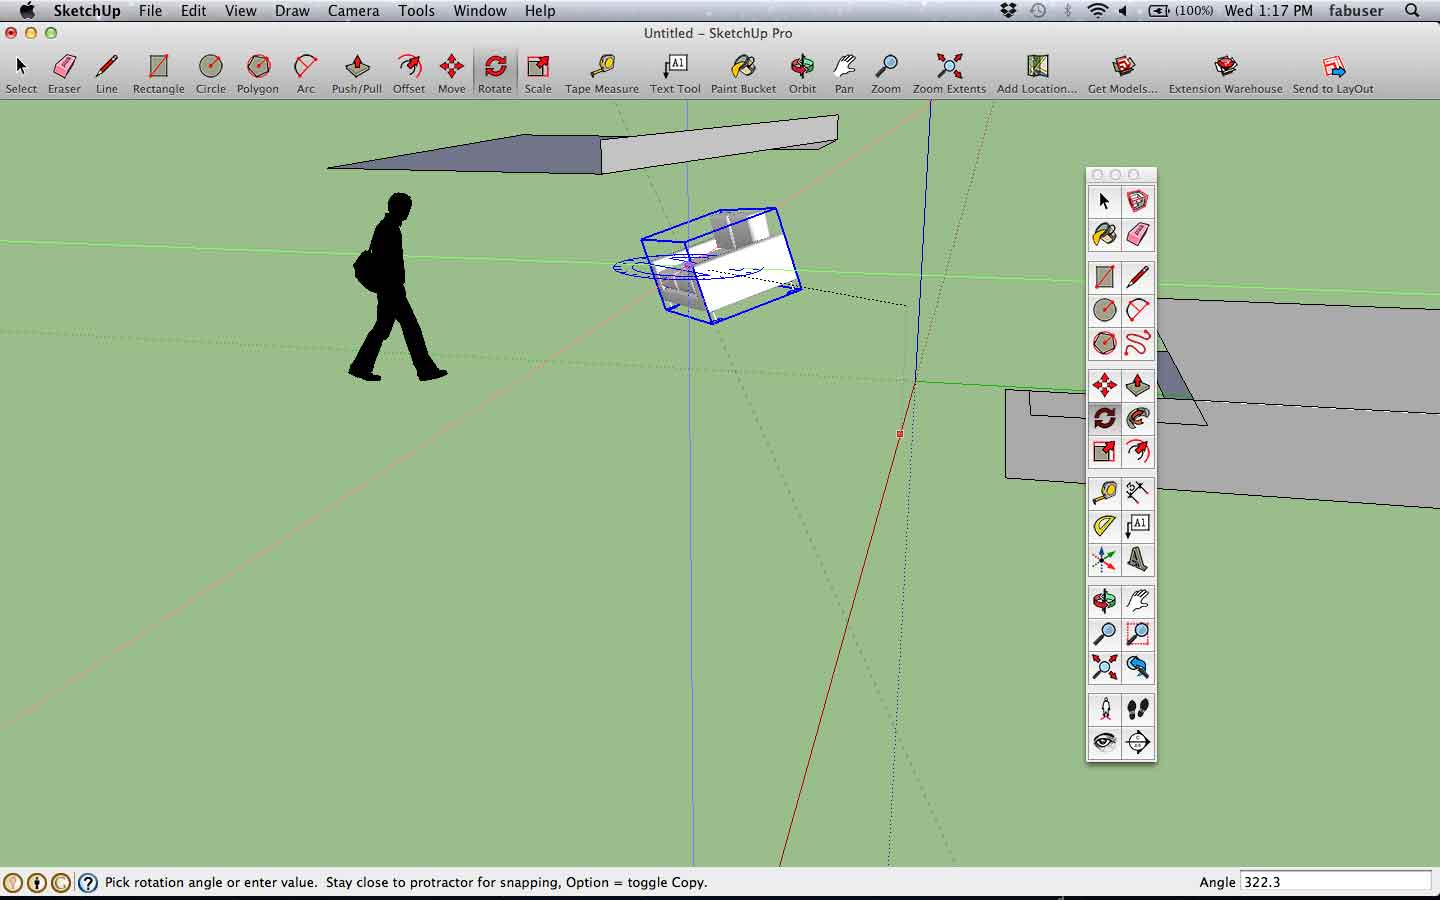Open the Draw menu in the menu bar
This screenshot has height=900, width=1440.
point(292,11)
